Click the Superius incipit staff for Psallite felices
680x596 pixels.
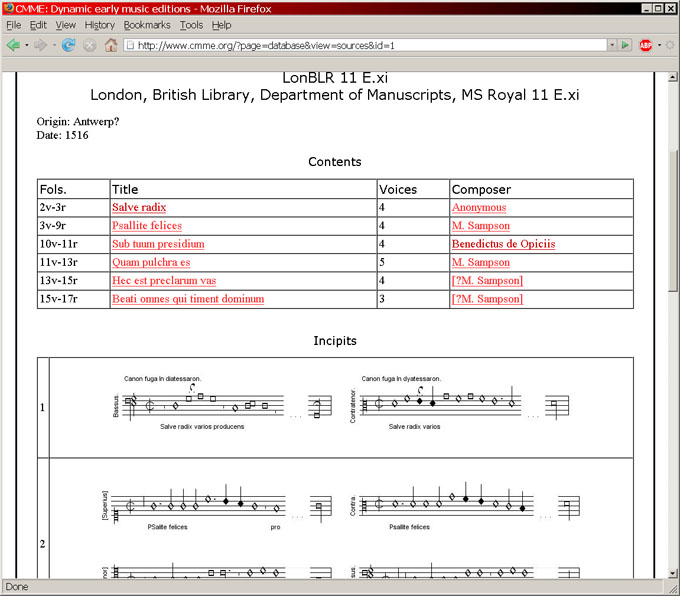[217, 505]
